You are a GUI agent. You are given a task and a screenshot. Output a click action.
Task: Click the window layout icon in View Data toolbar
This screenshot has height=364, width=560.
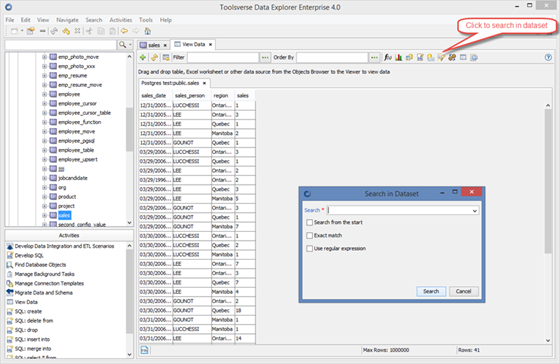tap(463, 58)
